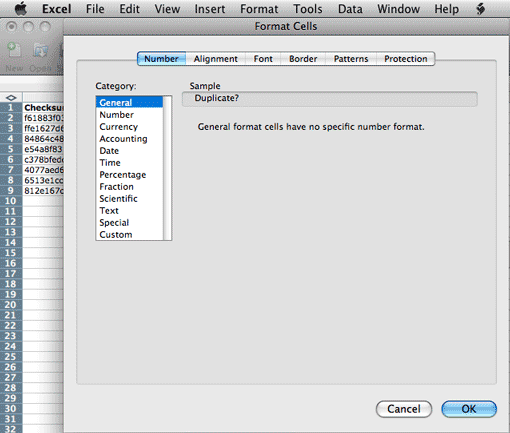The width and height of the screenshot is (510, 433).
Task: Open the script menu icon in menu bar
Action: [480, 9]
